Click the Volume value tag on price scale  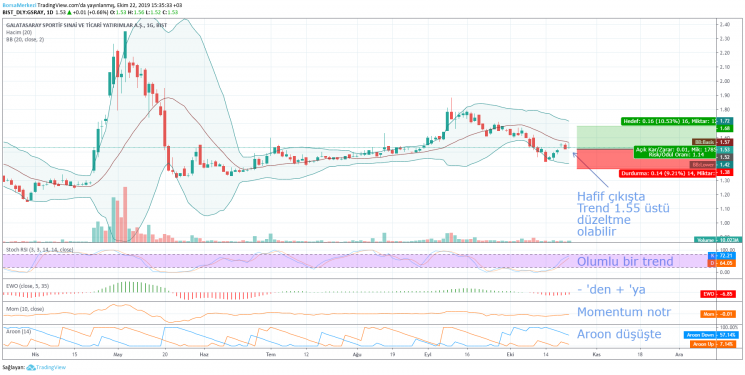pos(718,240)
